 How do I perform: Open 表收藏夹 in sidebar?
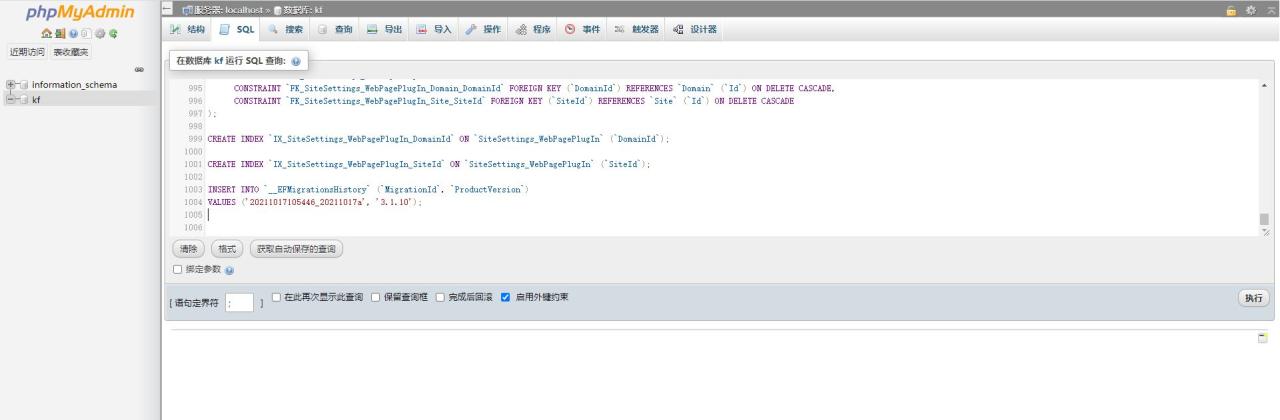tap(71, 52)
